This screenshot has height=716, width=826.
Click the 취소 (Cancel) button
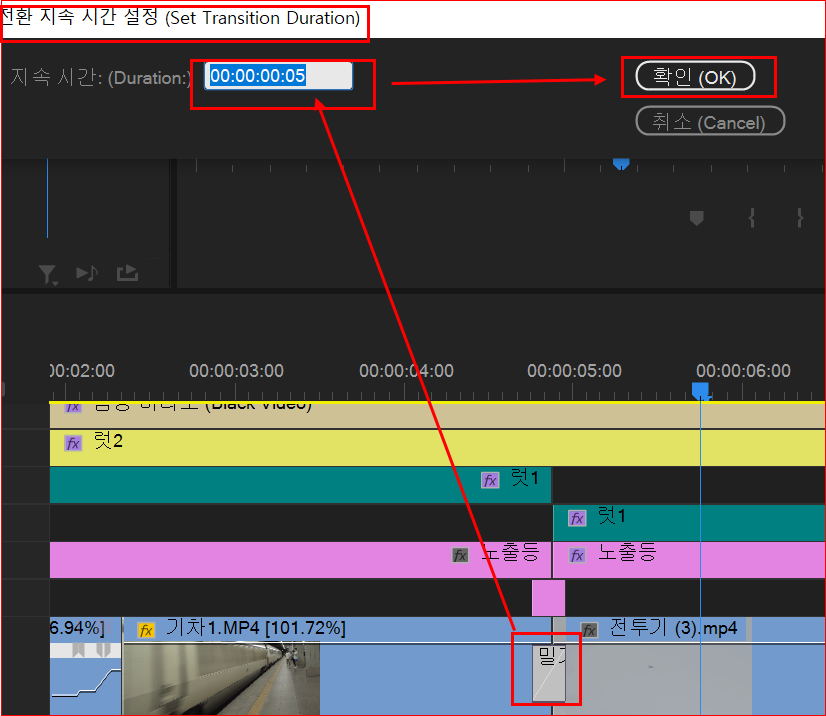pyautogui.click(x=710, y=122)
